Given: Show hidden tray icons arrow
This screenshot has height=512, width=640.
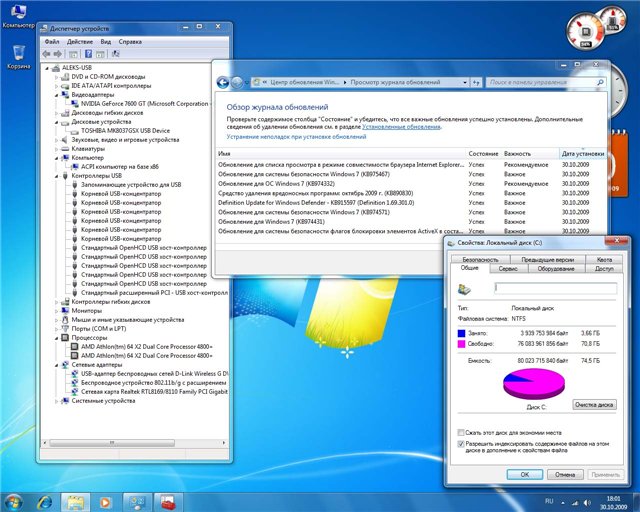Looking at the screenshot, I should (x=563, y=503).
